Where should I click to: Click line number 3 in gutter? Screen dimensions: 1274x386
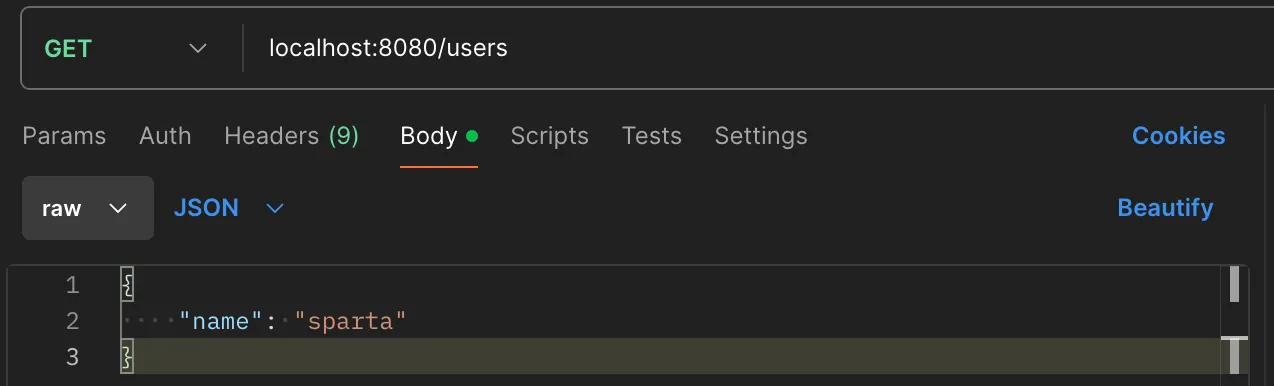[71, 356]
